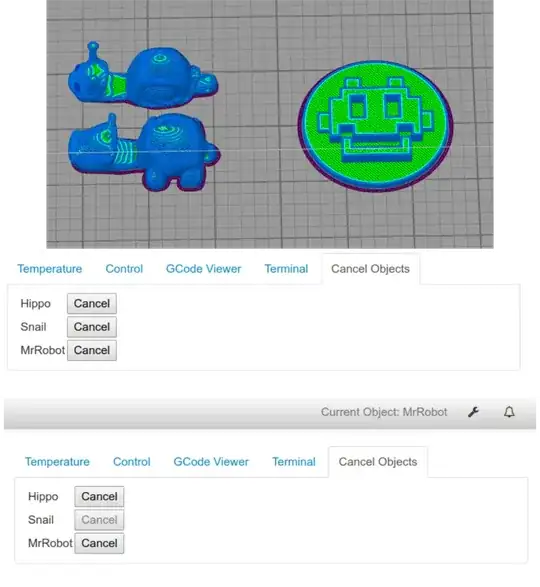The image size is (540, 587).
Task: Click the 'Current Object: MrRobot' status text
Action: (384, 412)
